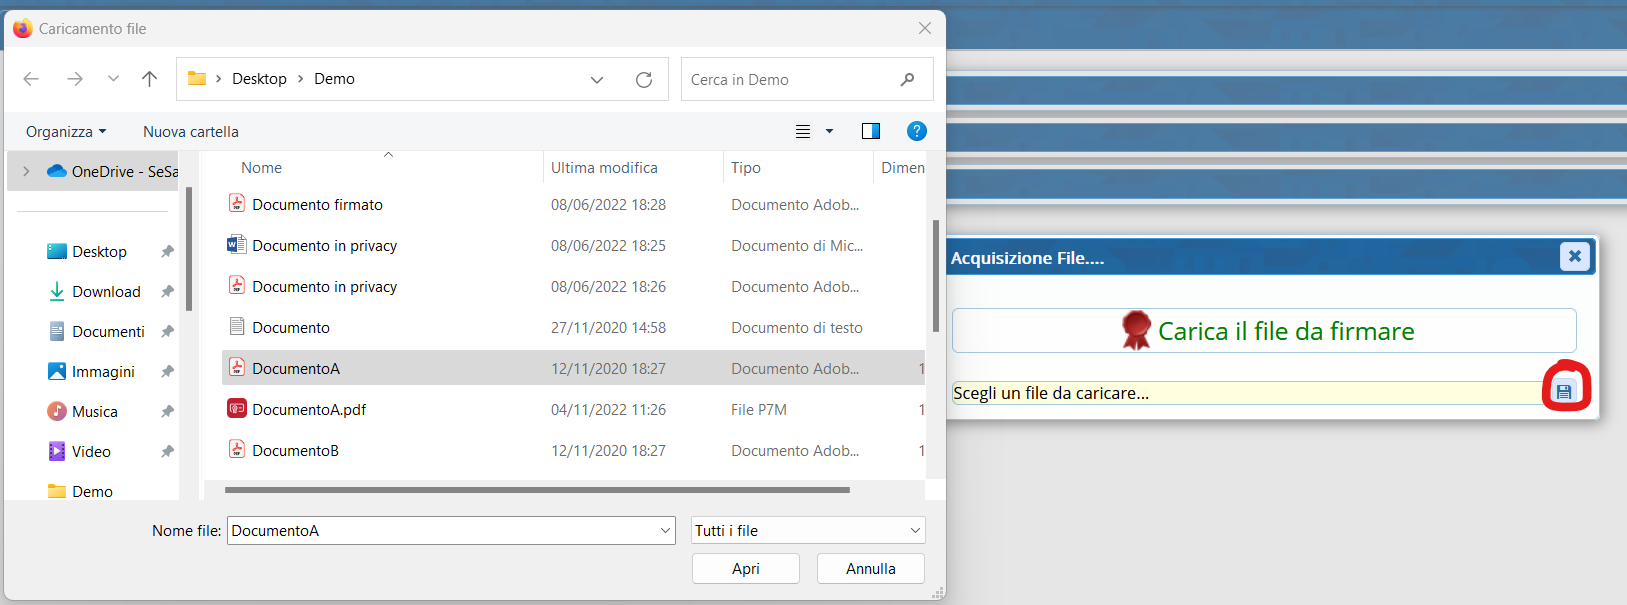This screenshot has width=1627, height=605.
Task: Expand the OneDrive tree node
Action: (27, 171)
